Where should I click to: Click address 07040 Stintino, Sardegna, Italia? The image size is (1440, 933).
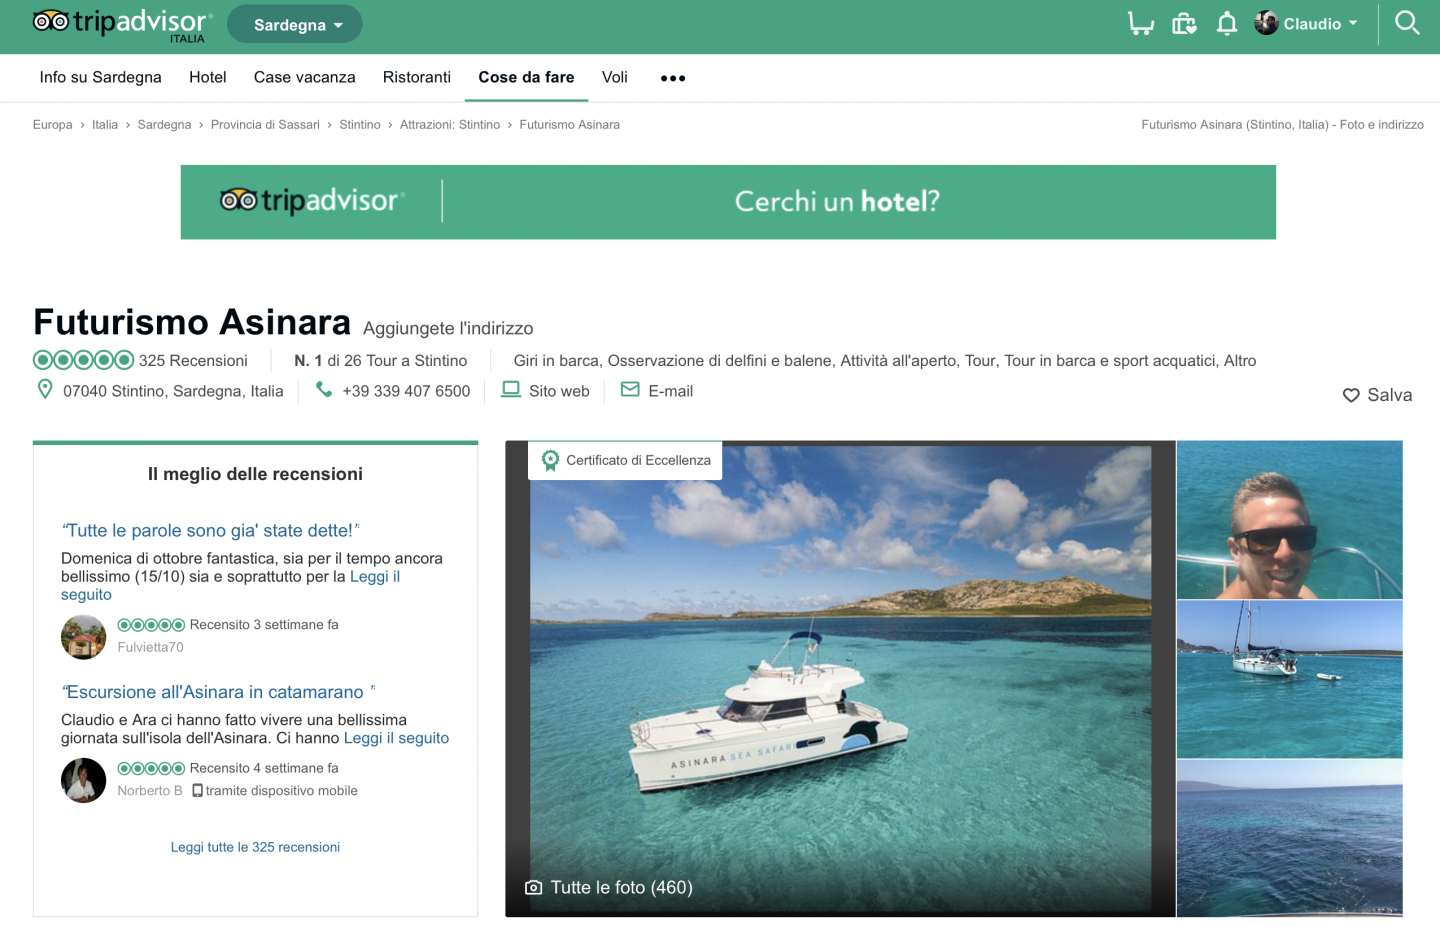[x=173, y=391]
